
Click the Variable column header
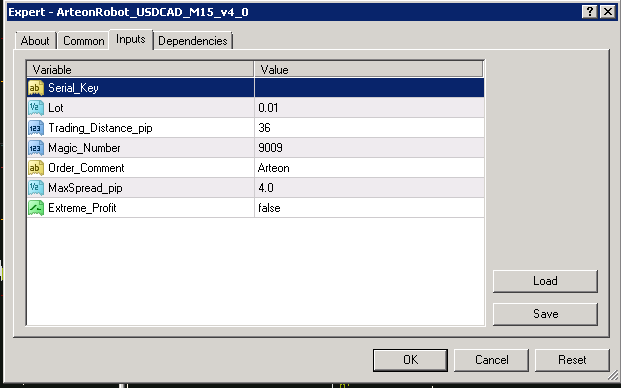pos(140,70)
